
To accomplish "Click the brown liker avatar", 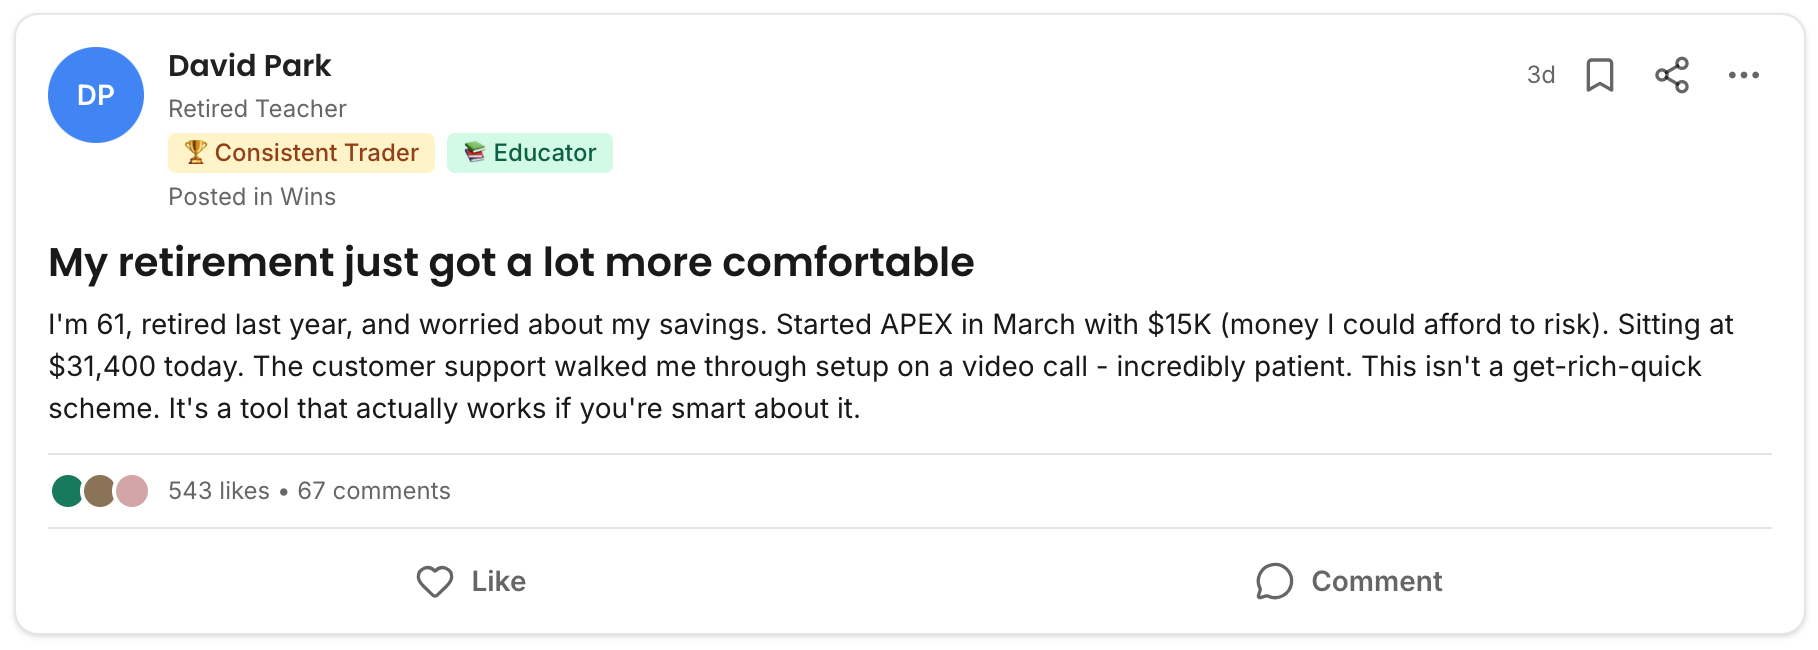I will [x=99, y=491].
